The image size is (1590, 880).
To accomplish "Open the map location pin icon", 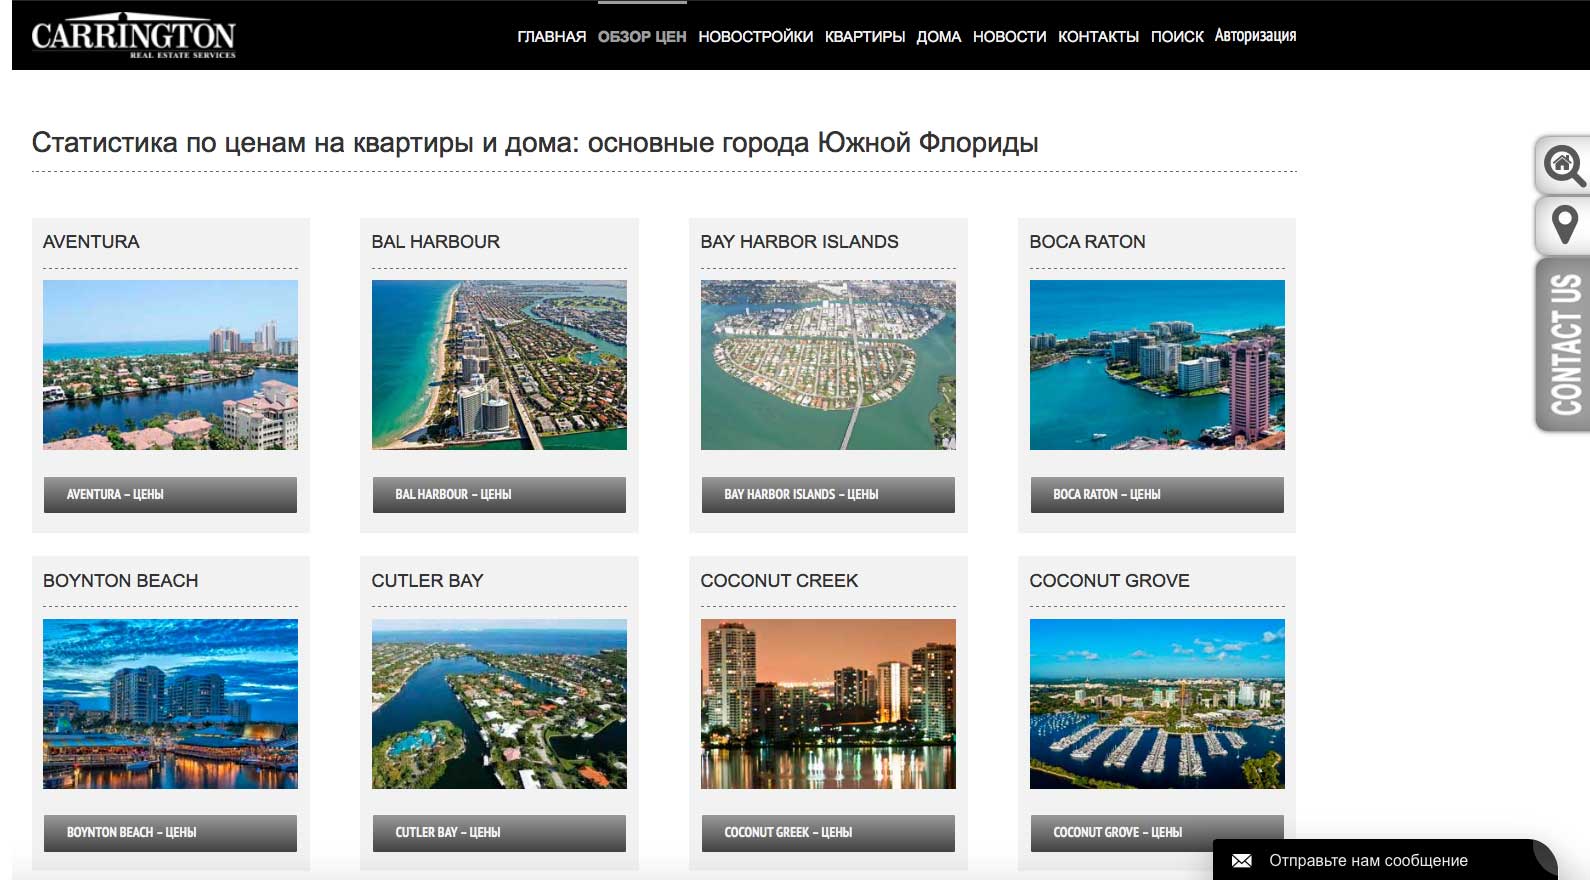I will tap(1563, 225).
